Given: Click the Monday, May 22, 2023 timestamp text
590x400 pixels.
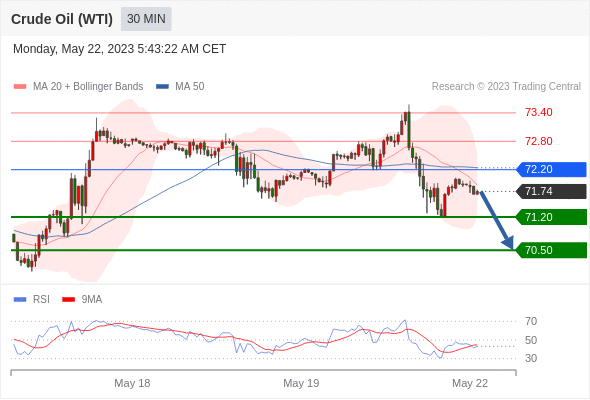Looking at the screenshot, I should coord(119,49).
